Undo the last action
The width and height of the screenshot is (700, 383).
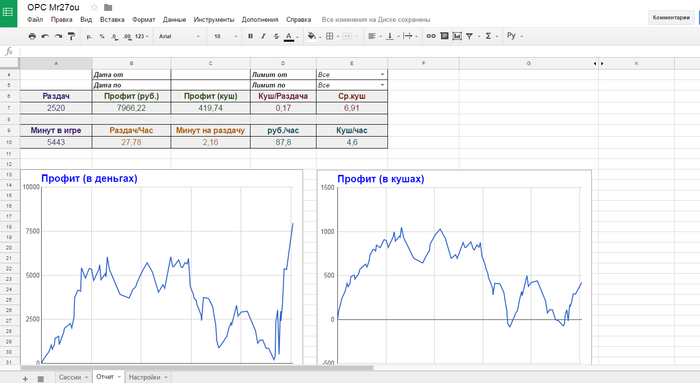45,36
